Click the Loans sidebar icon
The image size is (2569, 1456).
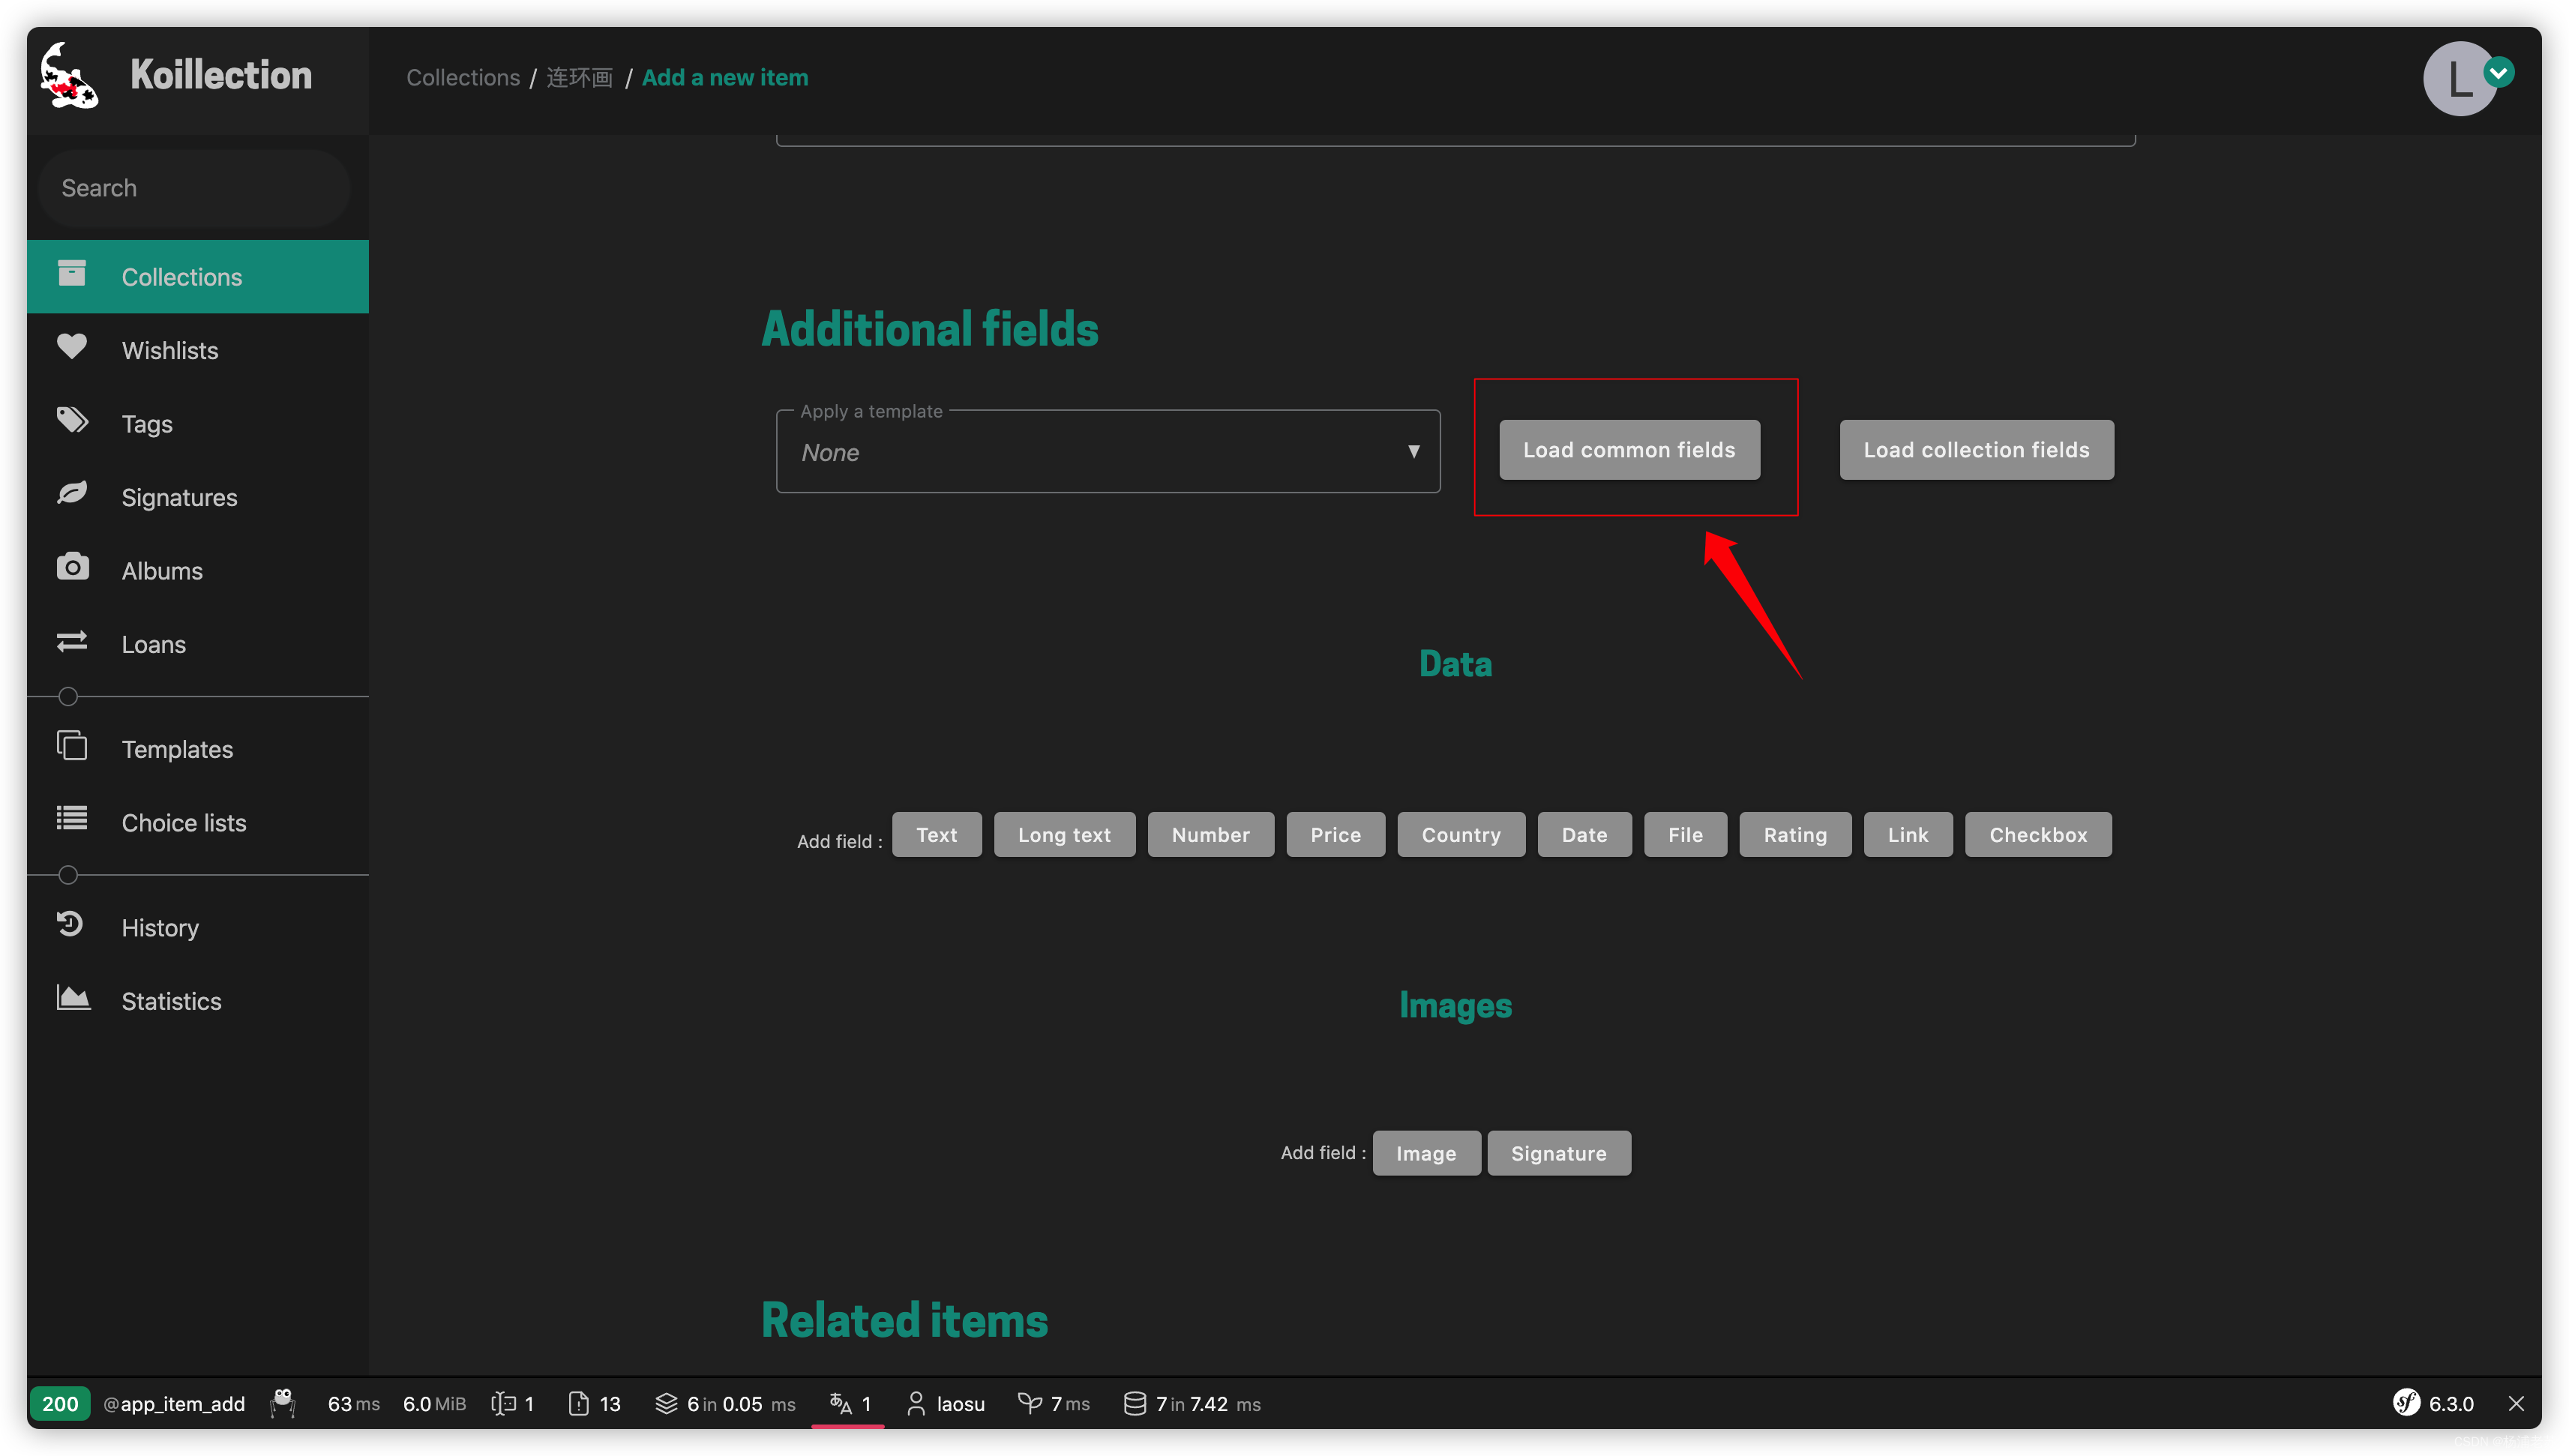pos(70,643)
